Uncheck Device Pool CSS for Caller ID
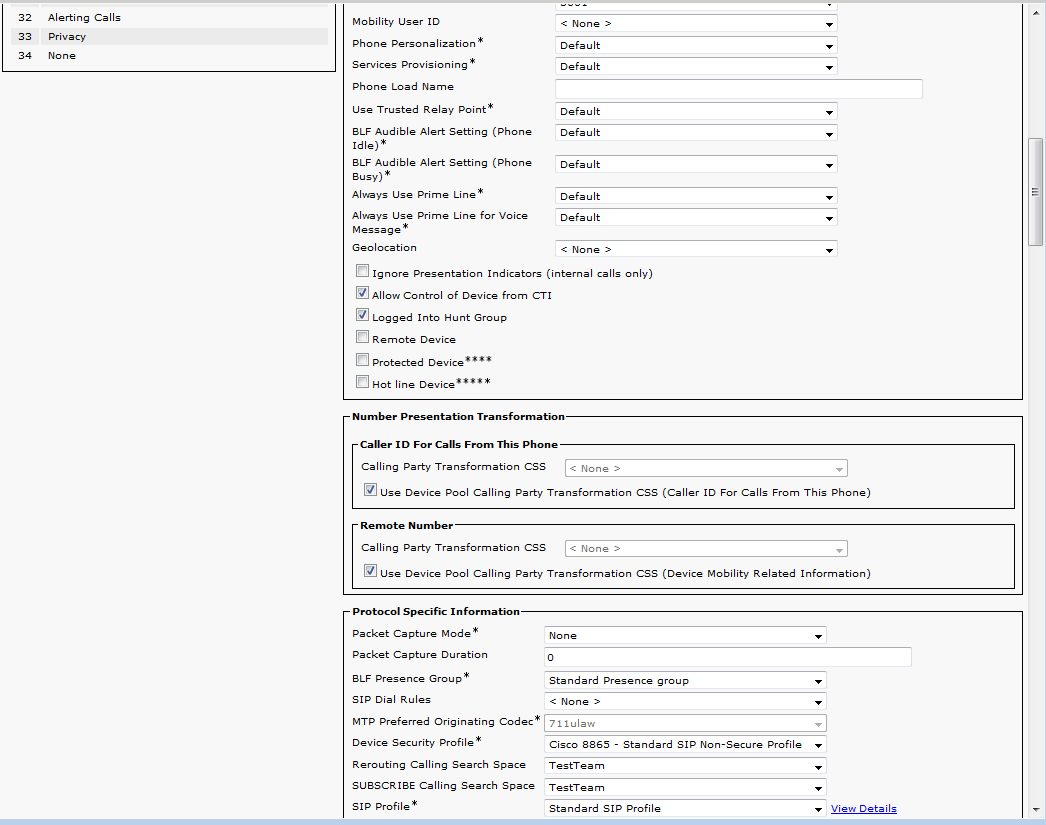Screen dimensions: 1046x825 point(370,491)
